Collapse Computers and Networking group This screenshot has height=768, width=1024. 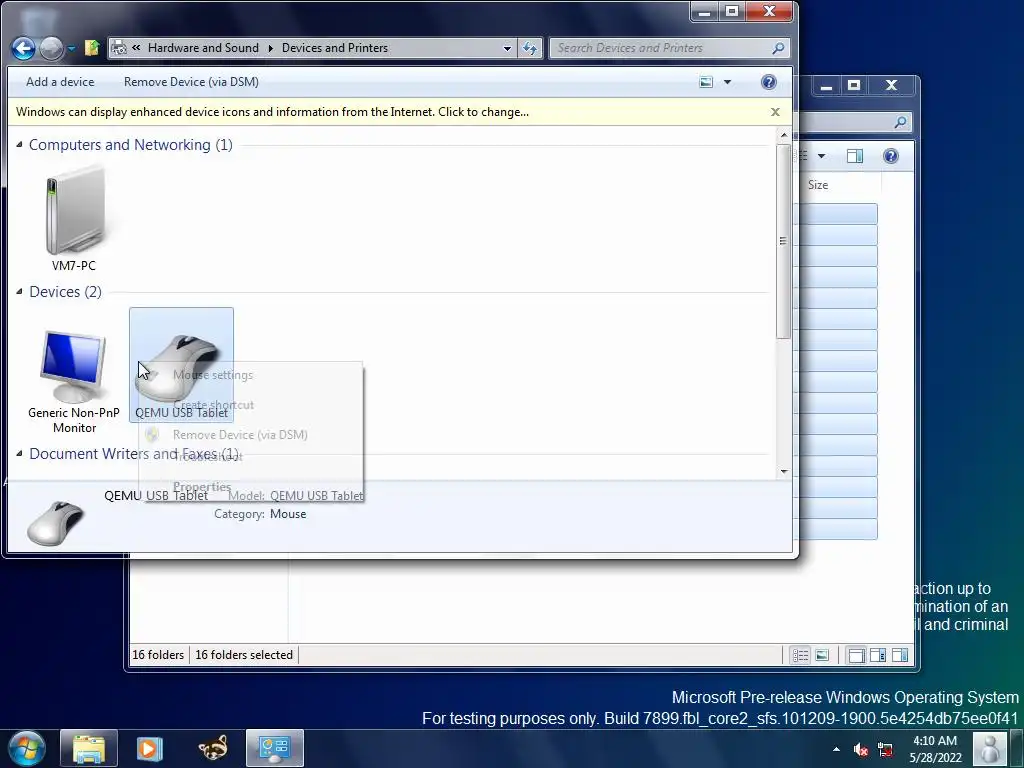(19, 144)
